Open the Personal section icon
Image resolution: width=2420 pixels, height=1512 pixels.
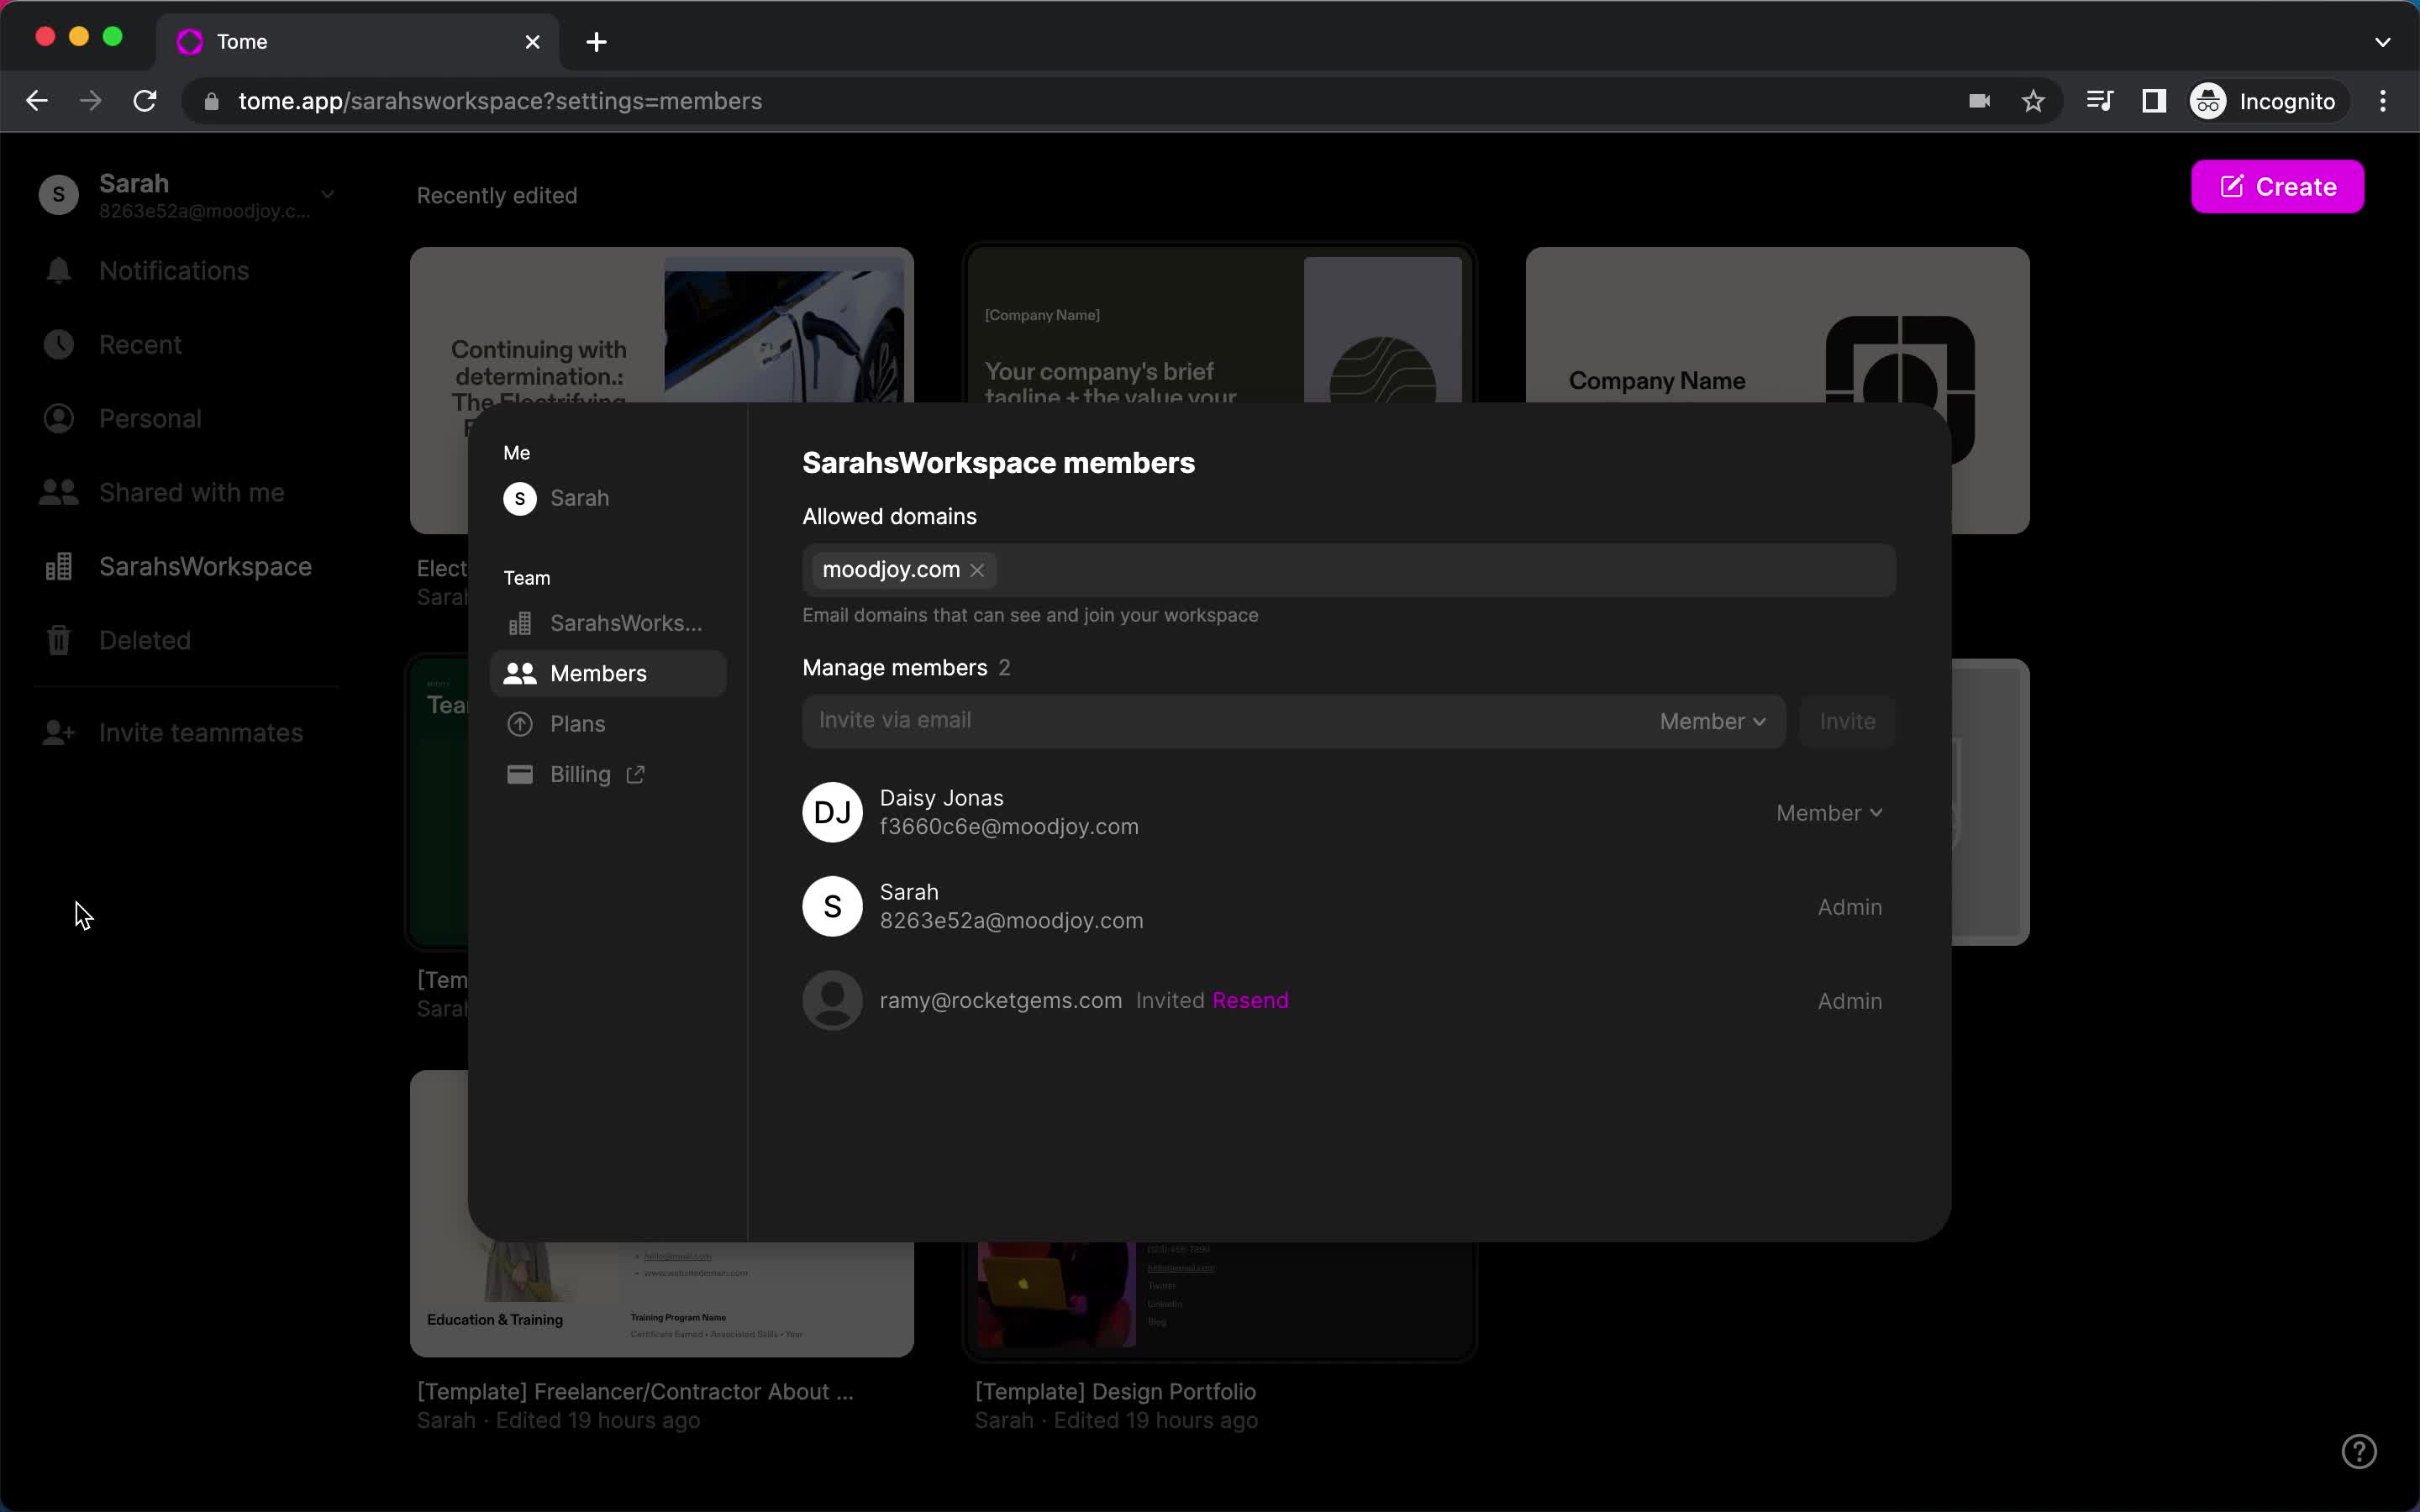coord(57,418)
